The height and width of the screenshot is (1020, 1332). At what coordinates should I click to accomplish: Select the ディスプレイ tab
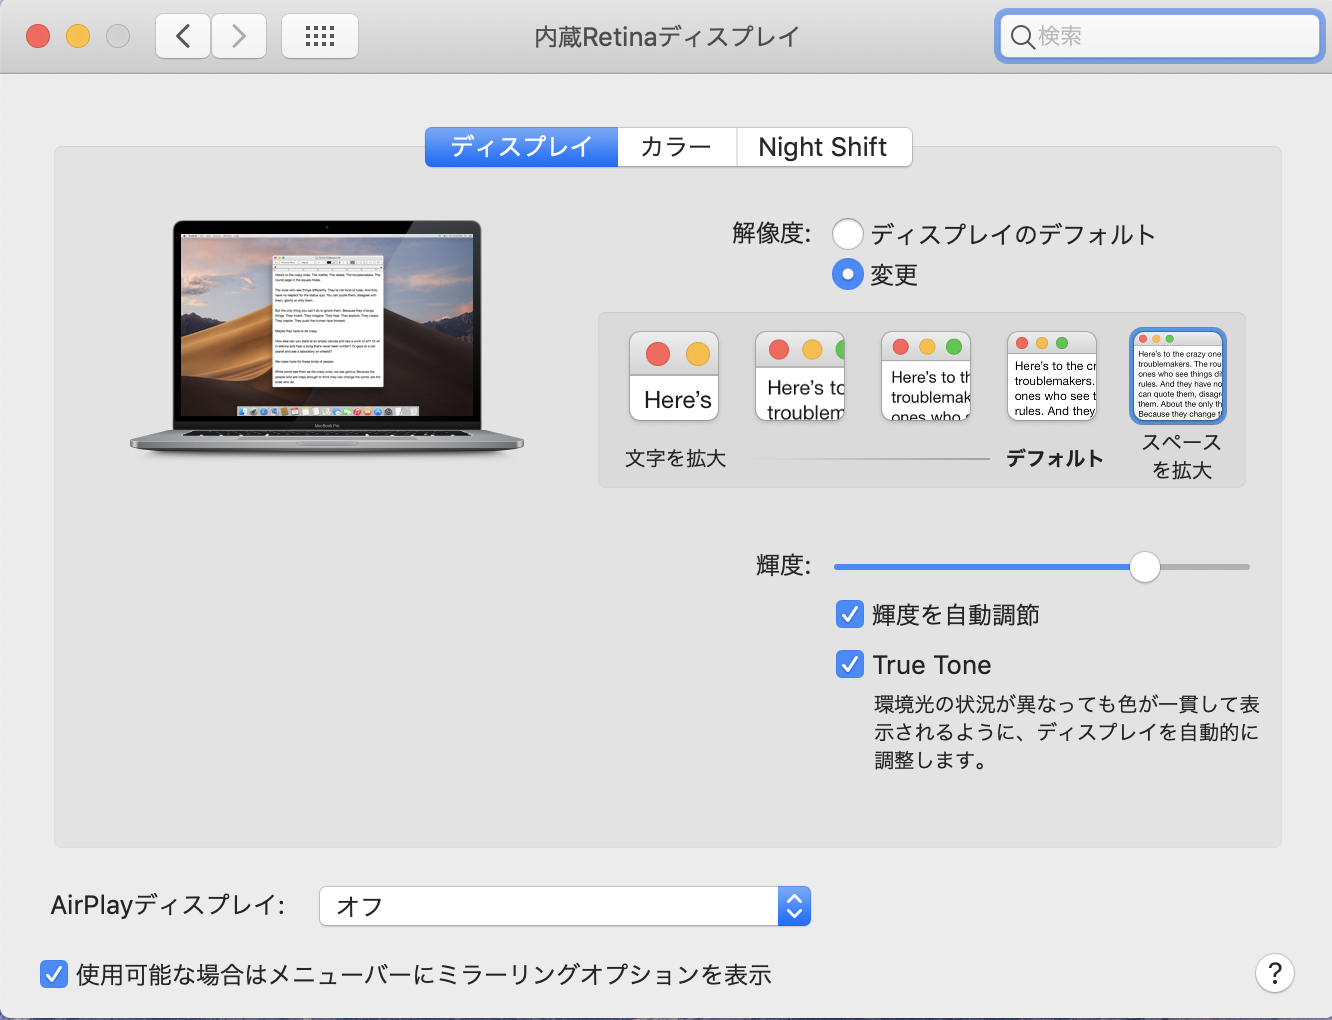pos(520,147)
